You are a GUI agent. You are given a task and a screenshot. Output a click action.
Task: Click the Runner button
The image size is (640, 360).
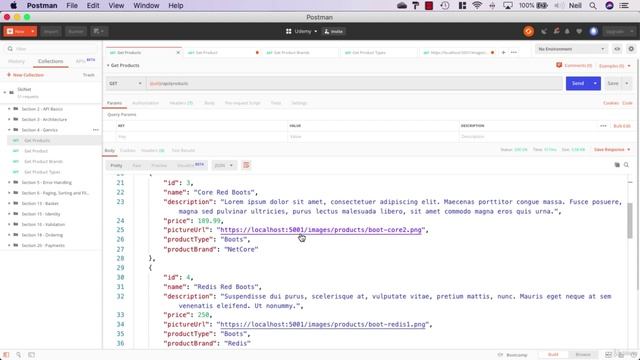(76, 31)
